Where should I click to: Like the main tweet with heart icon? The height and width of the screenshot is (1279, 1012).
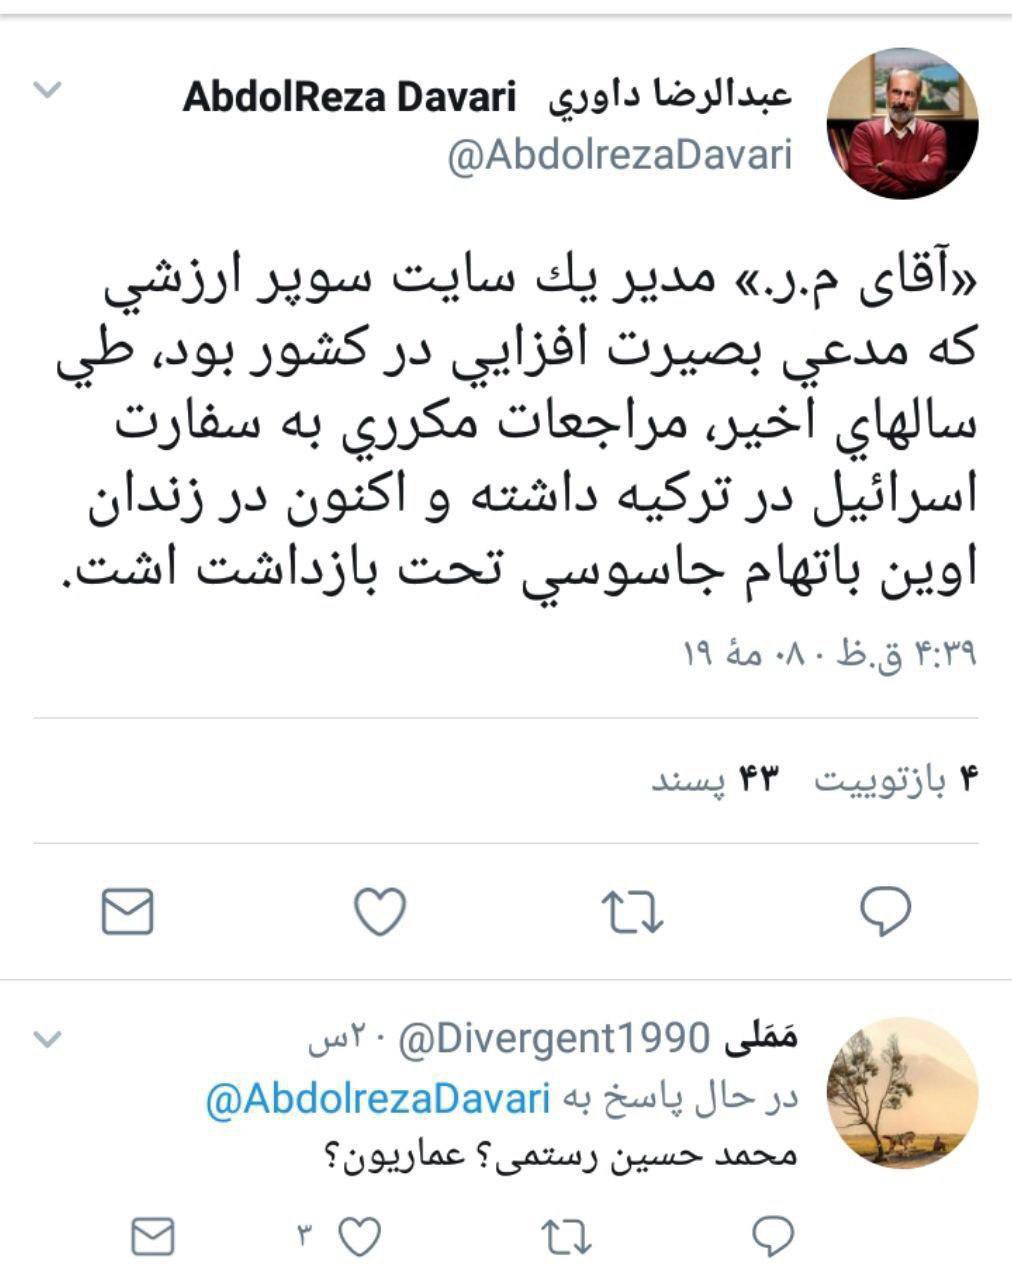click(x=381, y=911)
